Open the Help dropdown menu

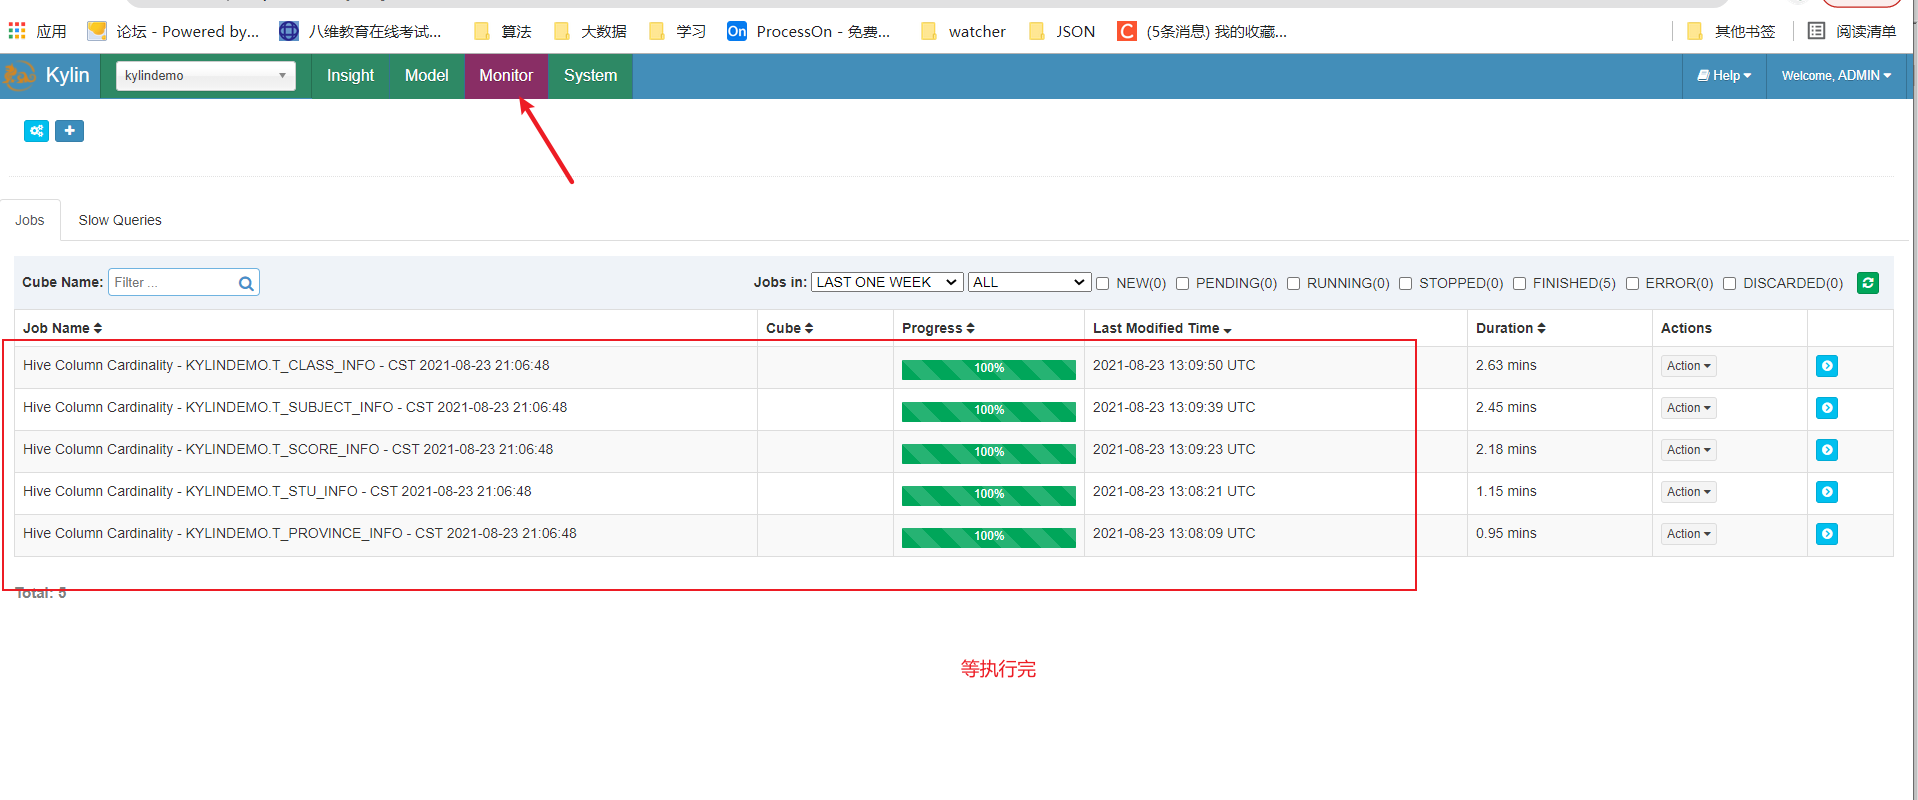click(x=1724, y=76)
